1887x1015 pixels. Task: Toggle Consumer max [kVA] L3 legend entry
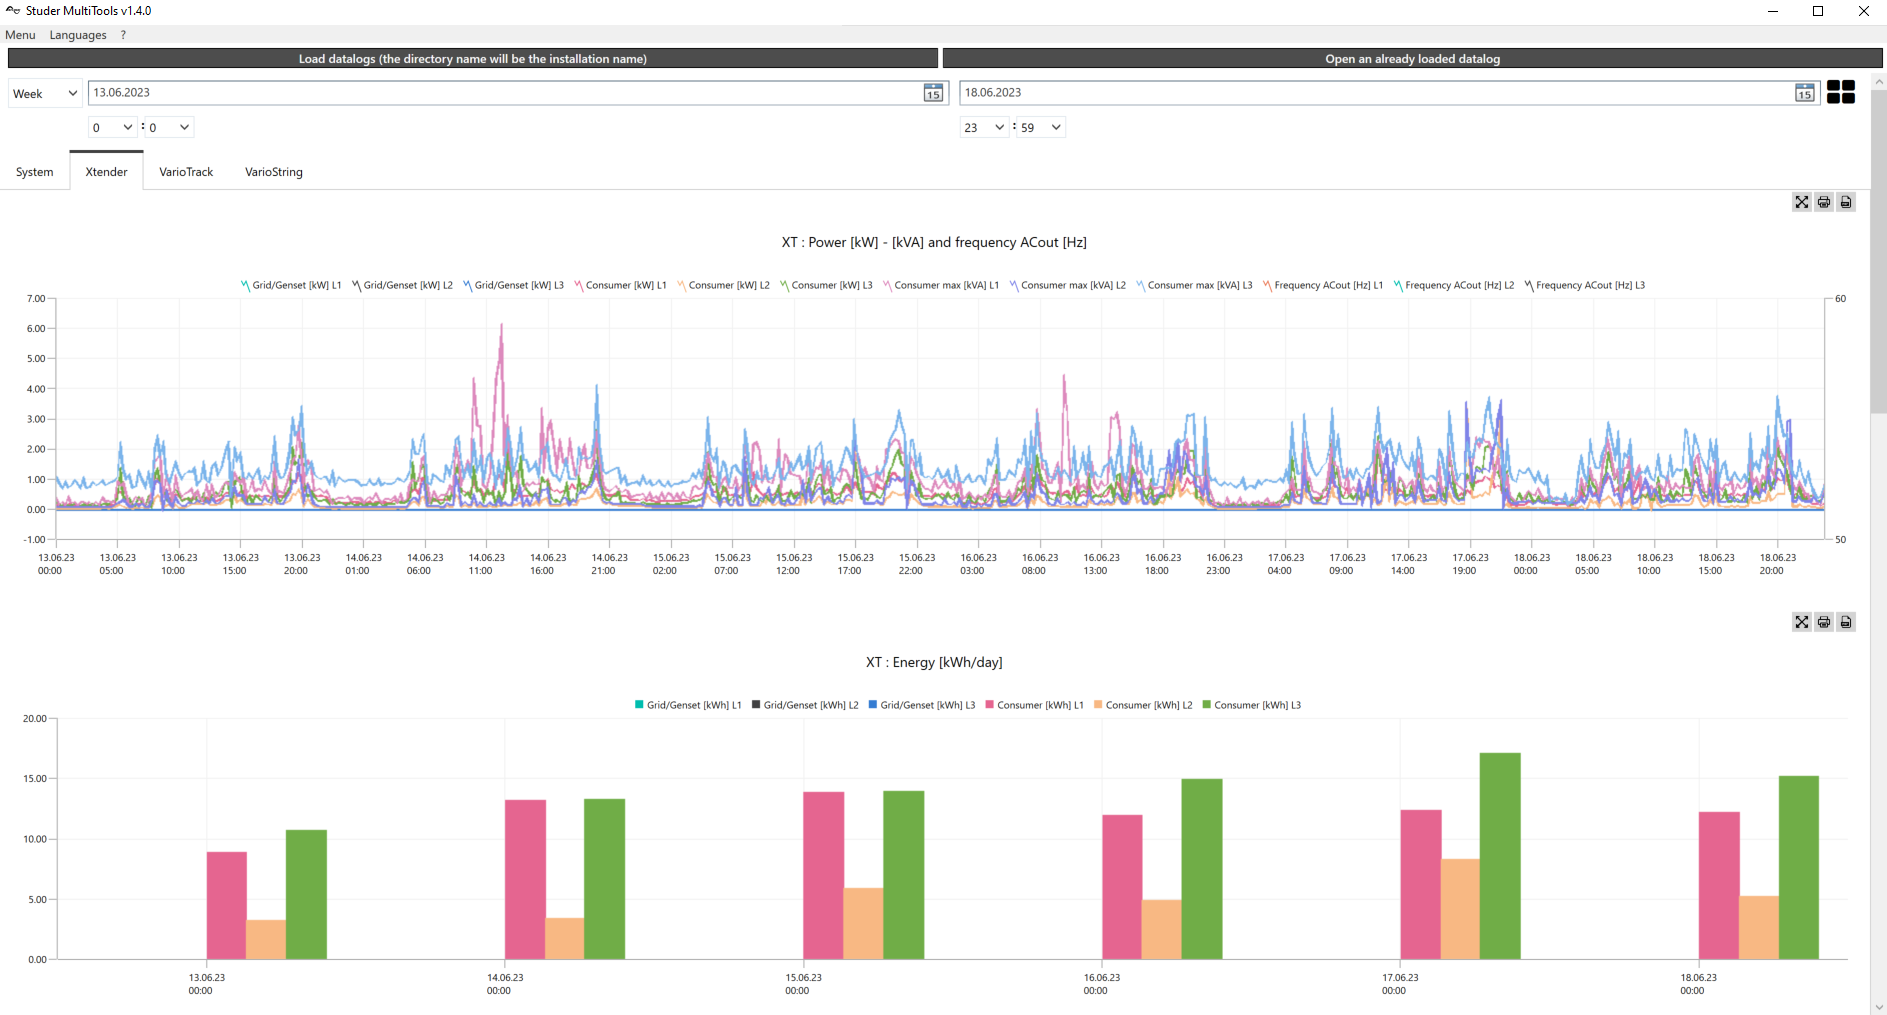(x=1194, y=286)
